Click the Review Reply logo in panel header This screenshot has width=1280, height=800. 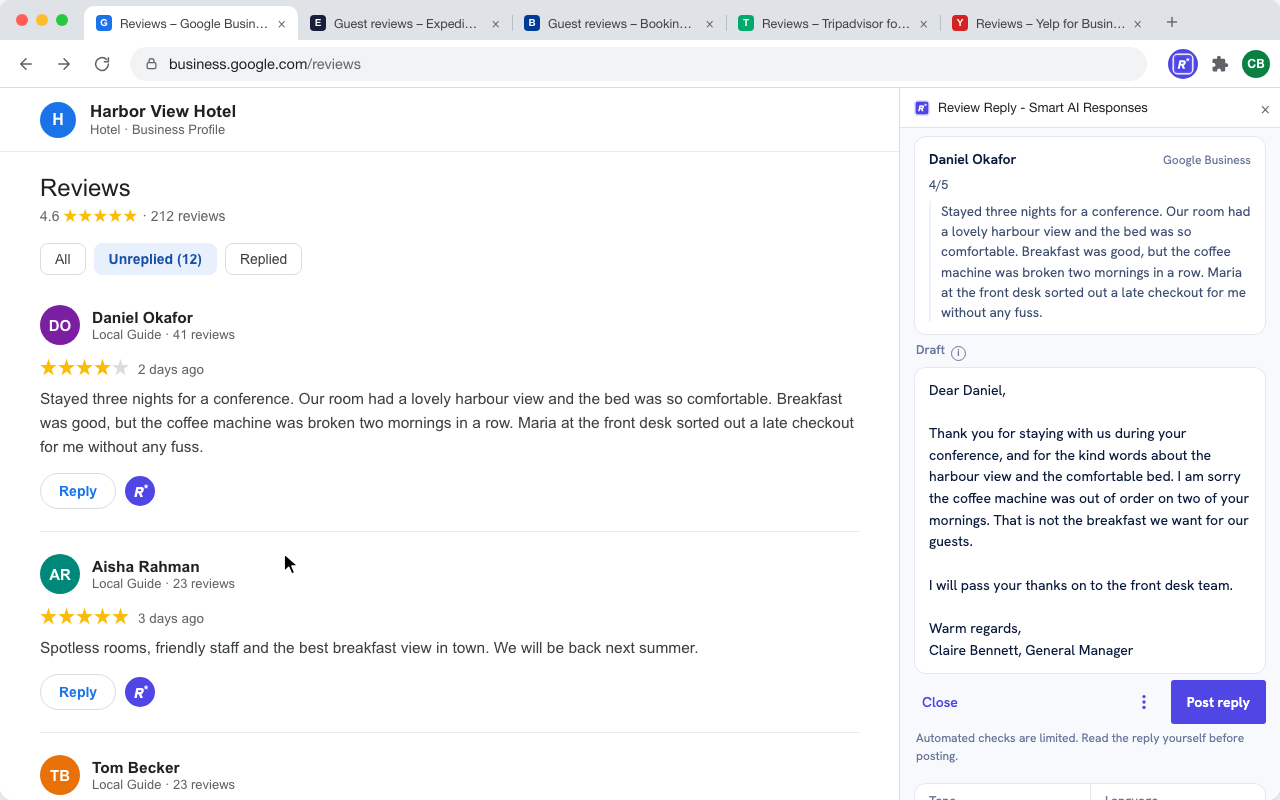922,108
